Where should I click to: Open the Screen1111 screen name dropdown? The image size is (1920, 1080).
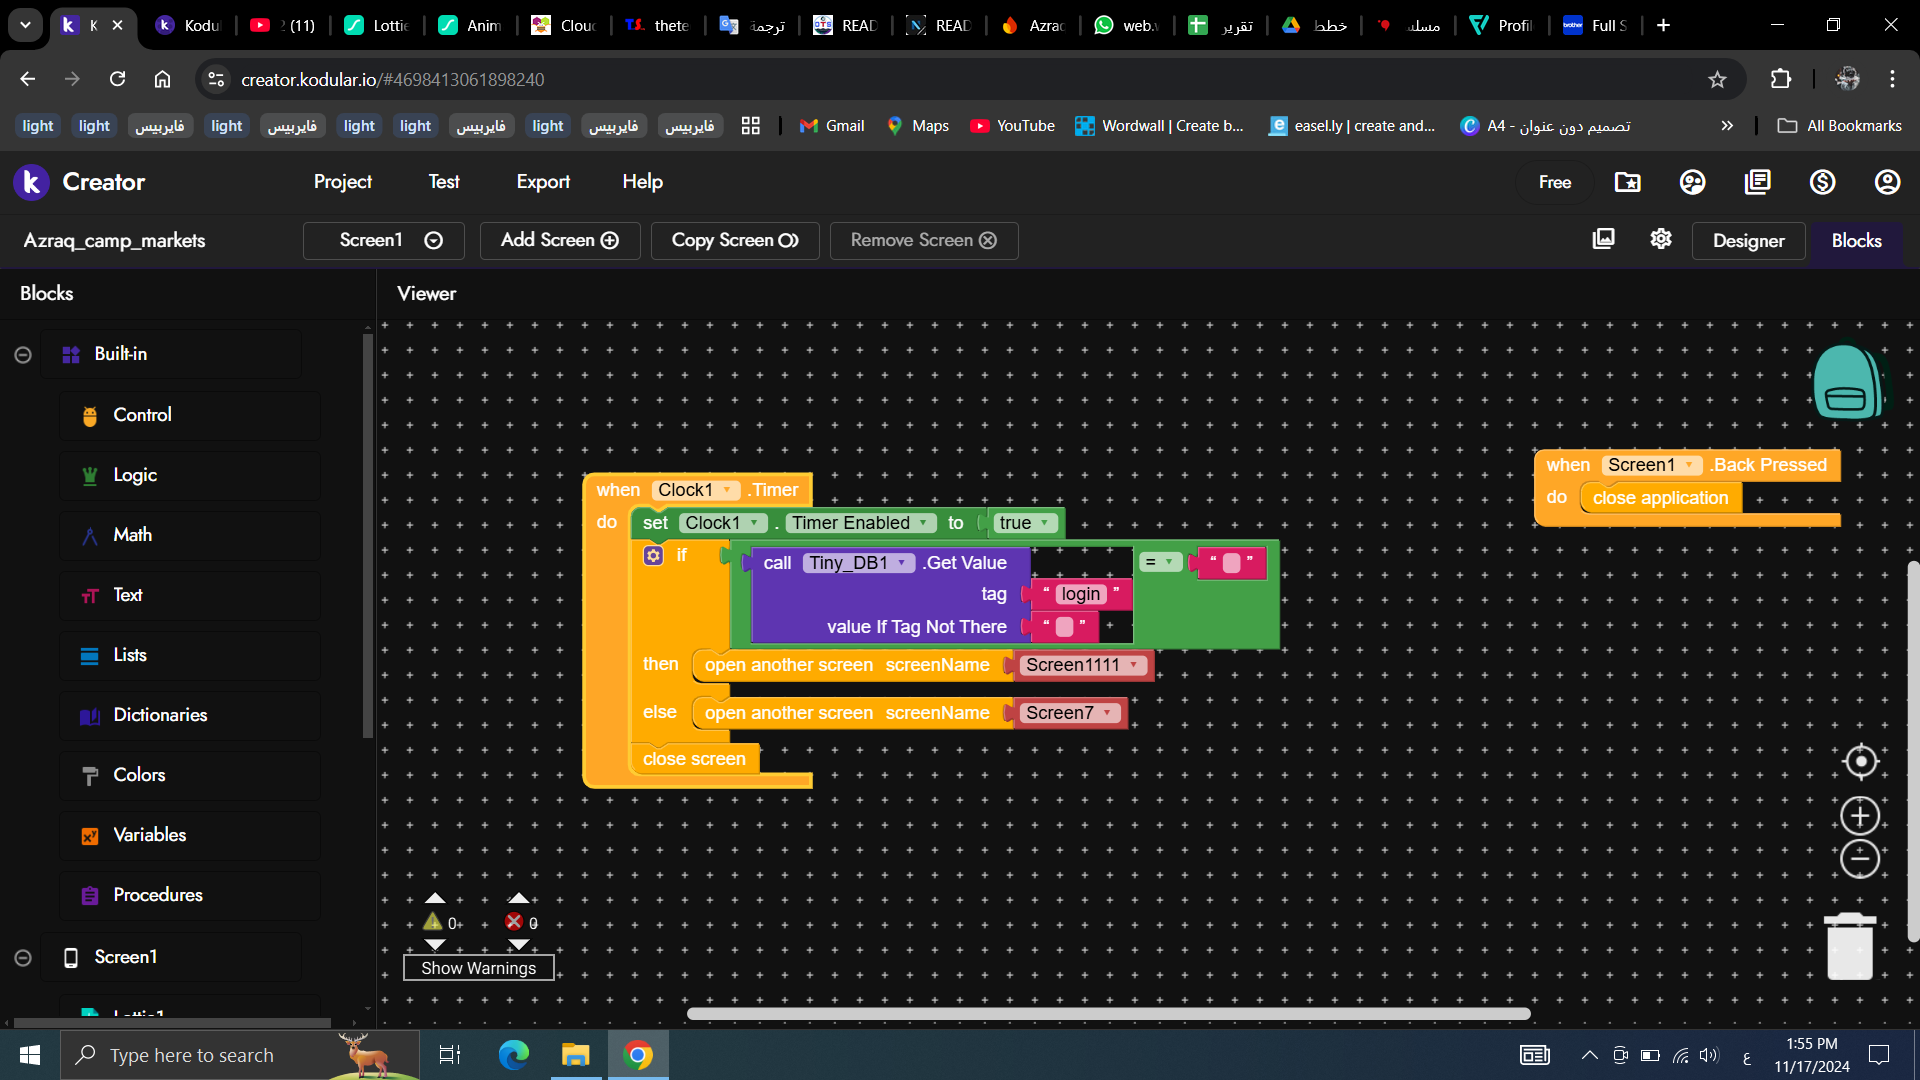click(x=1134, y=665)
